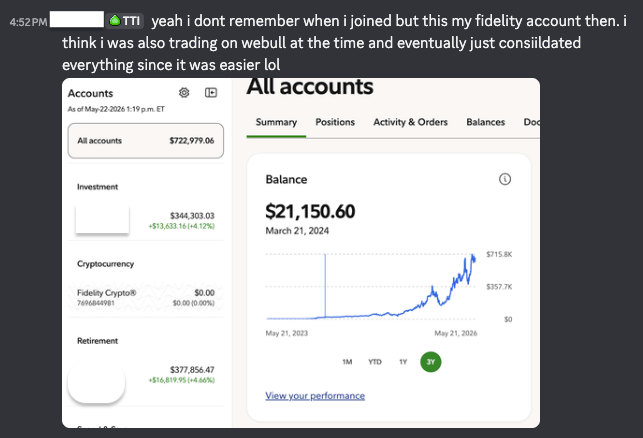Image resolution: width=643 pixels, height=438 pixels.
Task: Select the 3Y chart range
Action: [431, 362]
